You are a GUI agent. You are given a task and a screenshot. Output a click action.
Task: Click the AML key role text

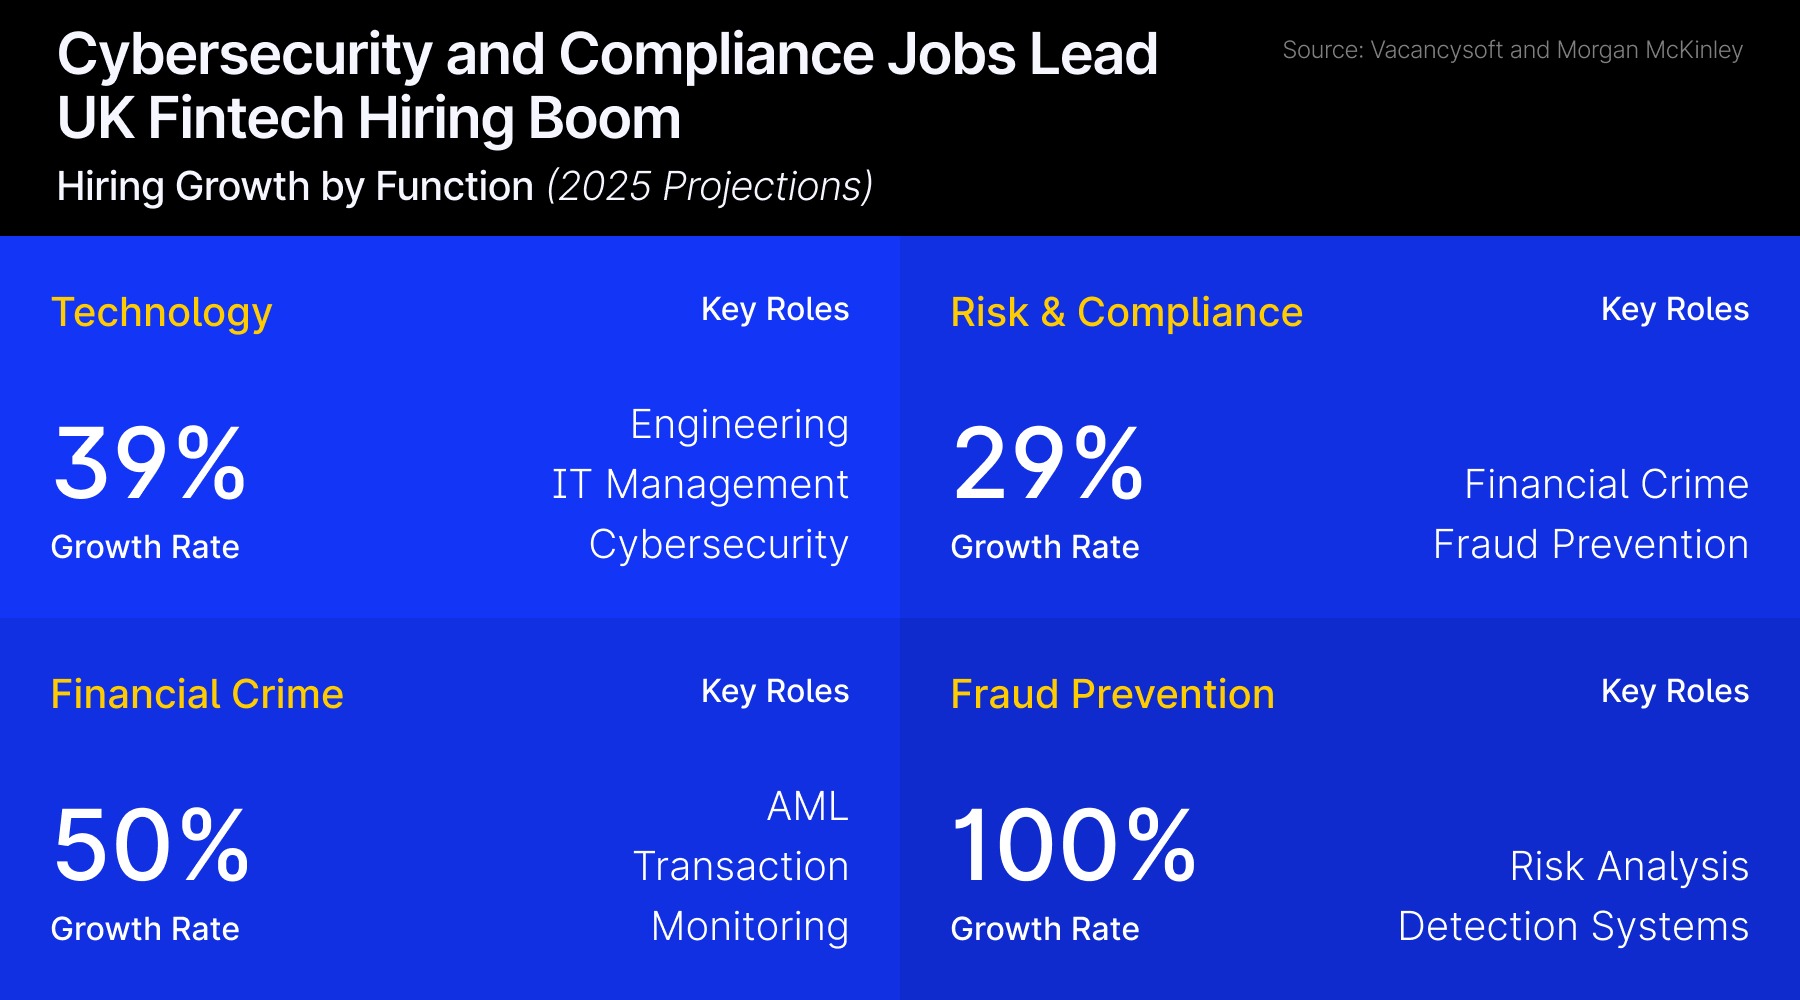point(807,807)
